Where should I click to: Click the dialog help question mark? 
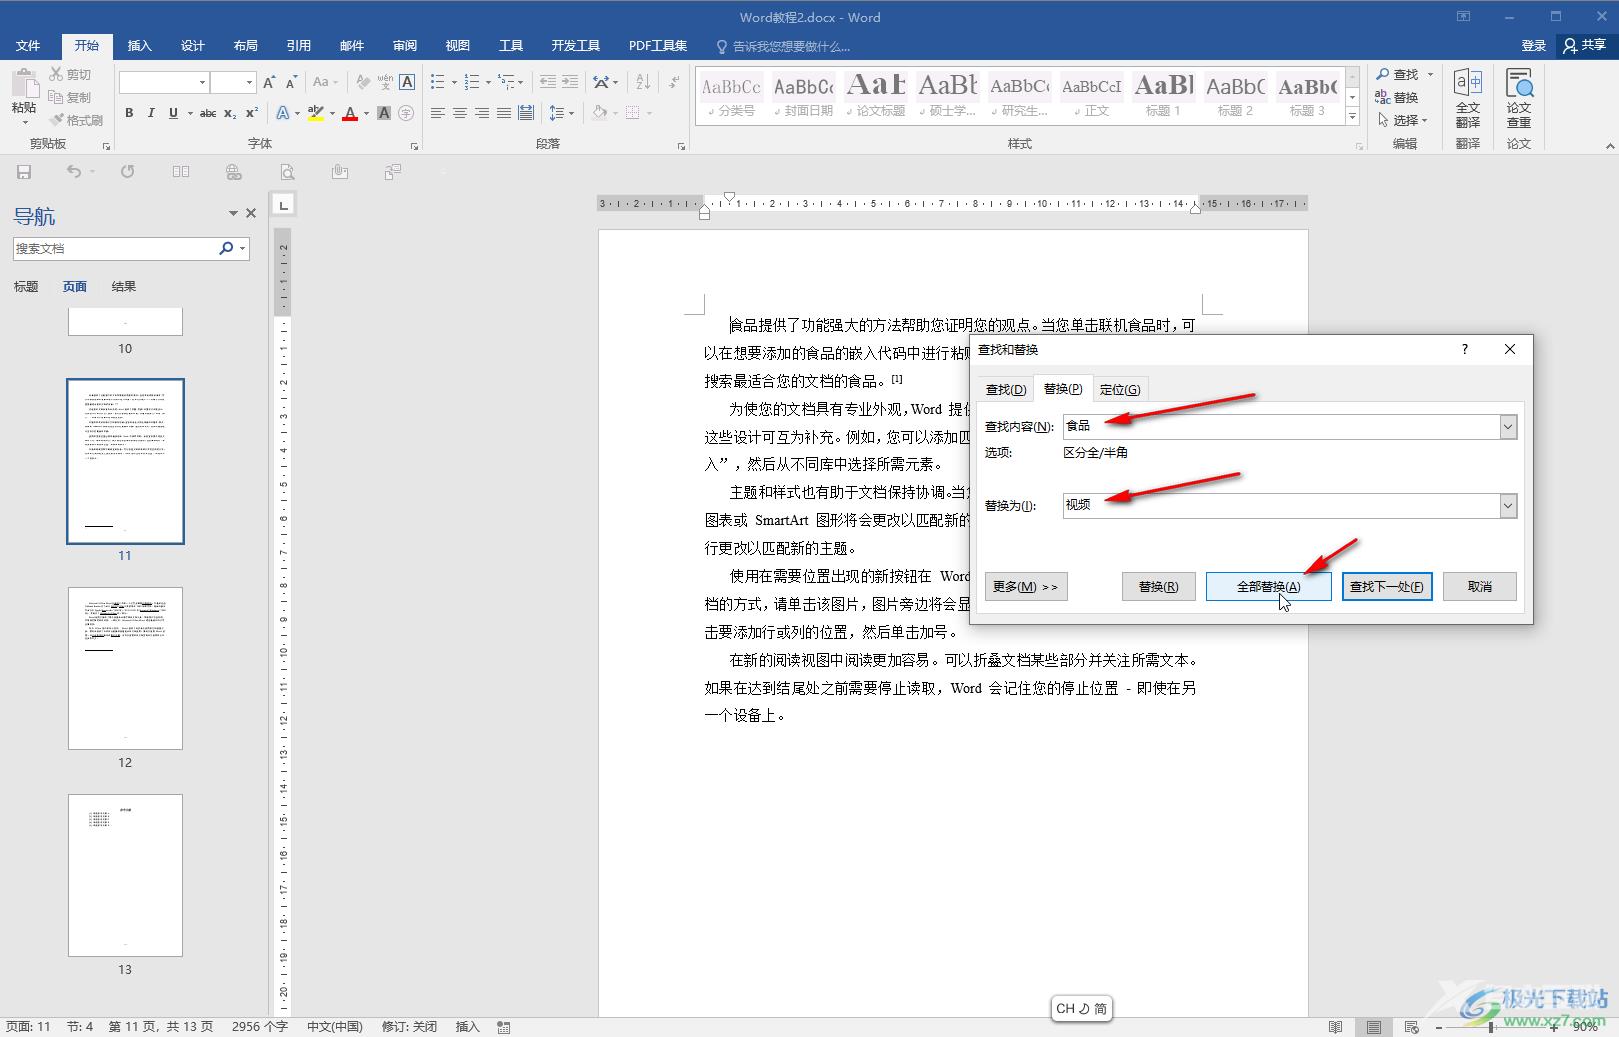[1465, 349]
